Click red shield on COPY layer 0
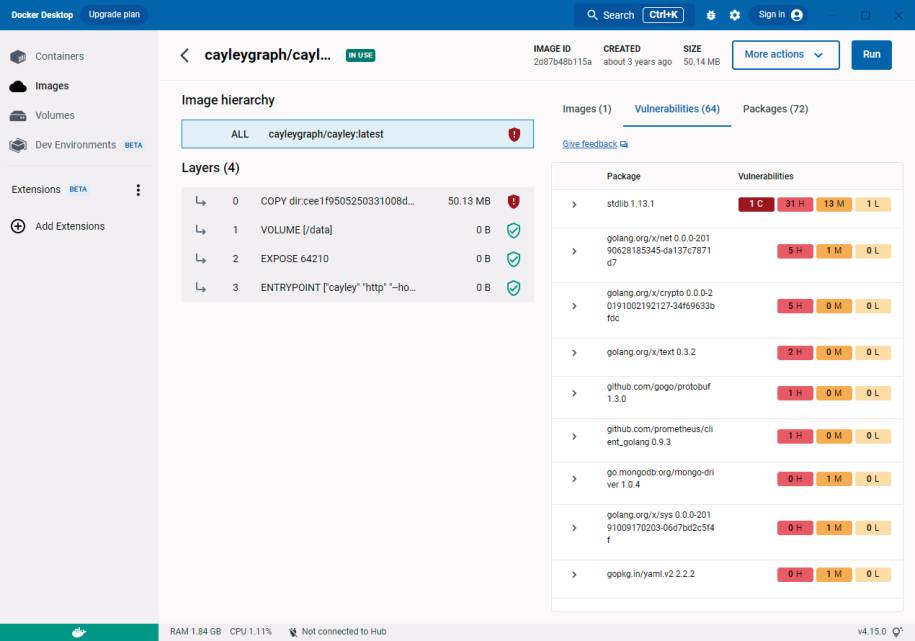915x641 pixels. pos(514,201)
